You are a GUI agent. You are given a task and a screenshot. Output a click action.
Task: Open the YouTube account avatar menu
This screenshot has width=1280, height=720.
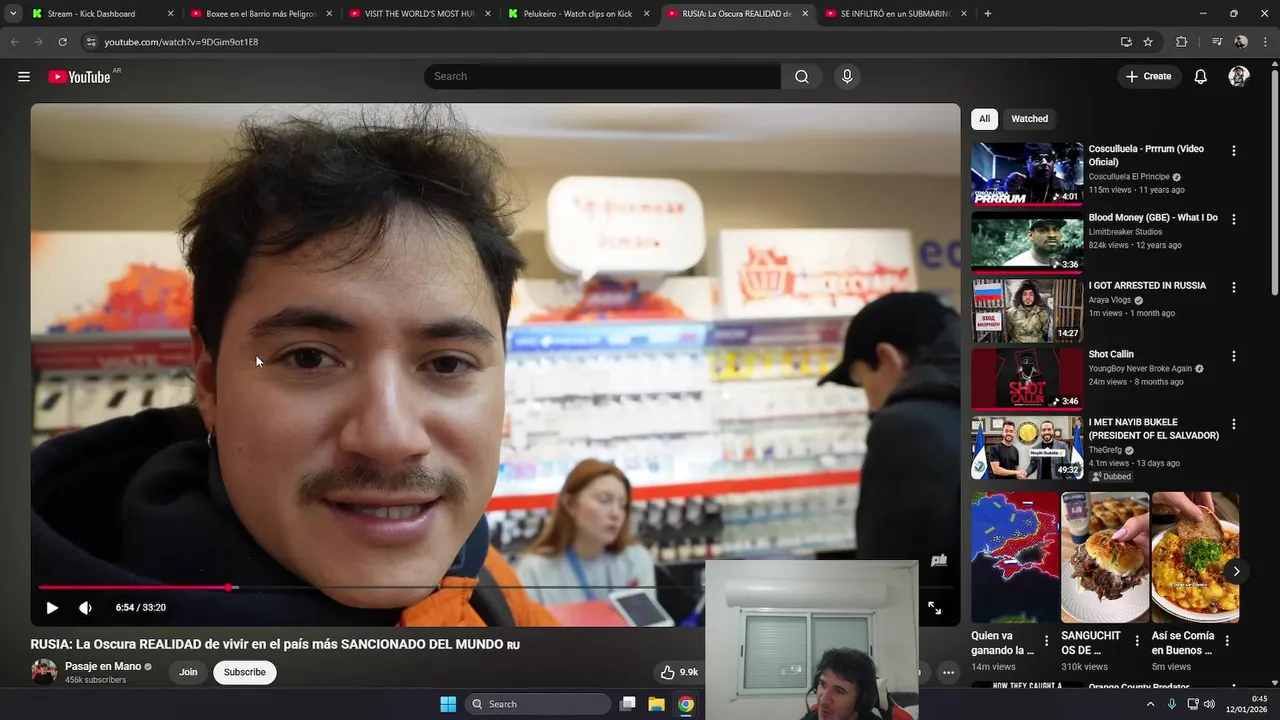coord(1239,77)
